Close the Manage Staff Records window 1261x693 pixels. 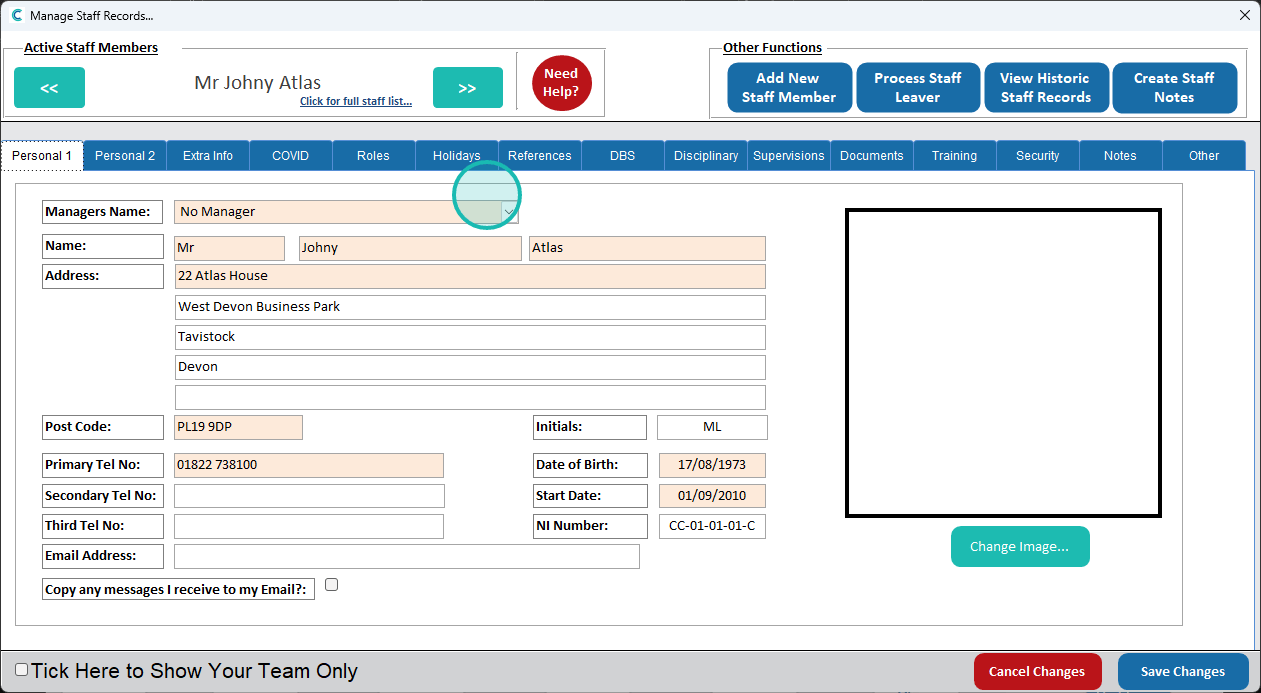pos(1244,16)
